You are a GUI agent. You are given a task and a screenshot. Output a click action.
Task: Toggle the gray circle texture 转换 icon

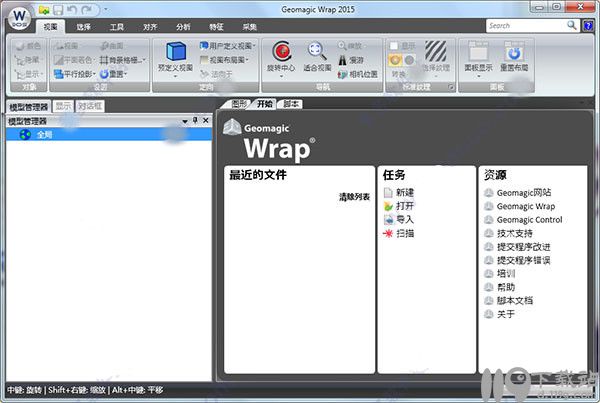tap(409, 60)
